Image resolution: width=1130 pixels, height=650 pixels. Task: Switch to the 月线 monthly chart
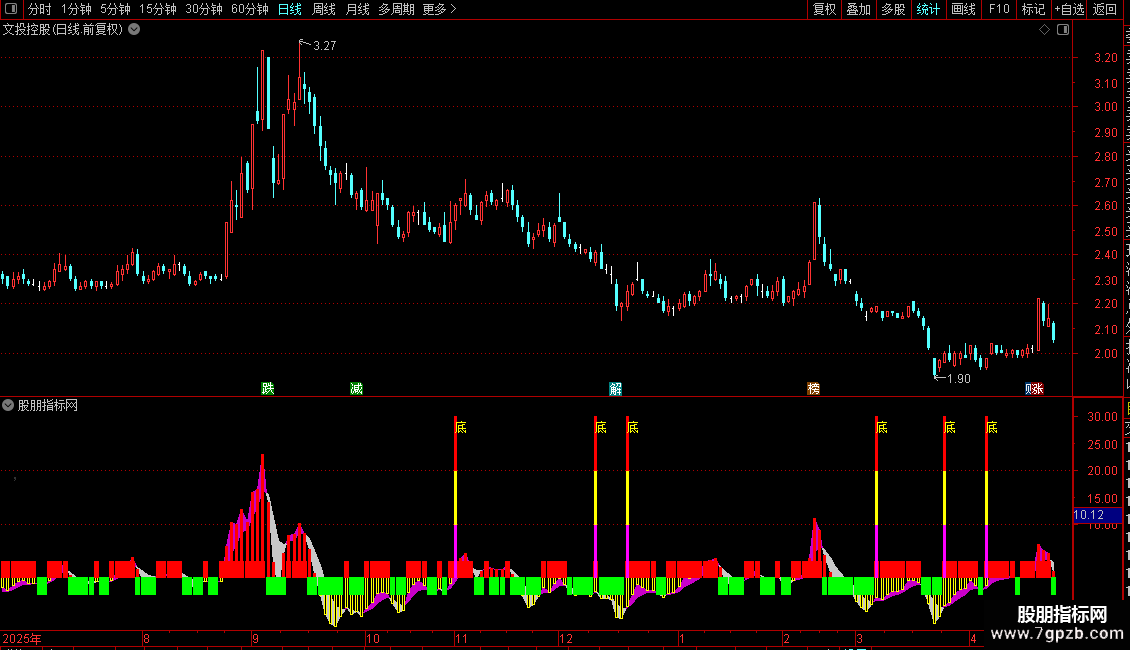pyautogui.click(x=357, y=9)
